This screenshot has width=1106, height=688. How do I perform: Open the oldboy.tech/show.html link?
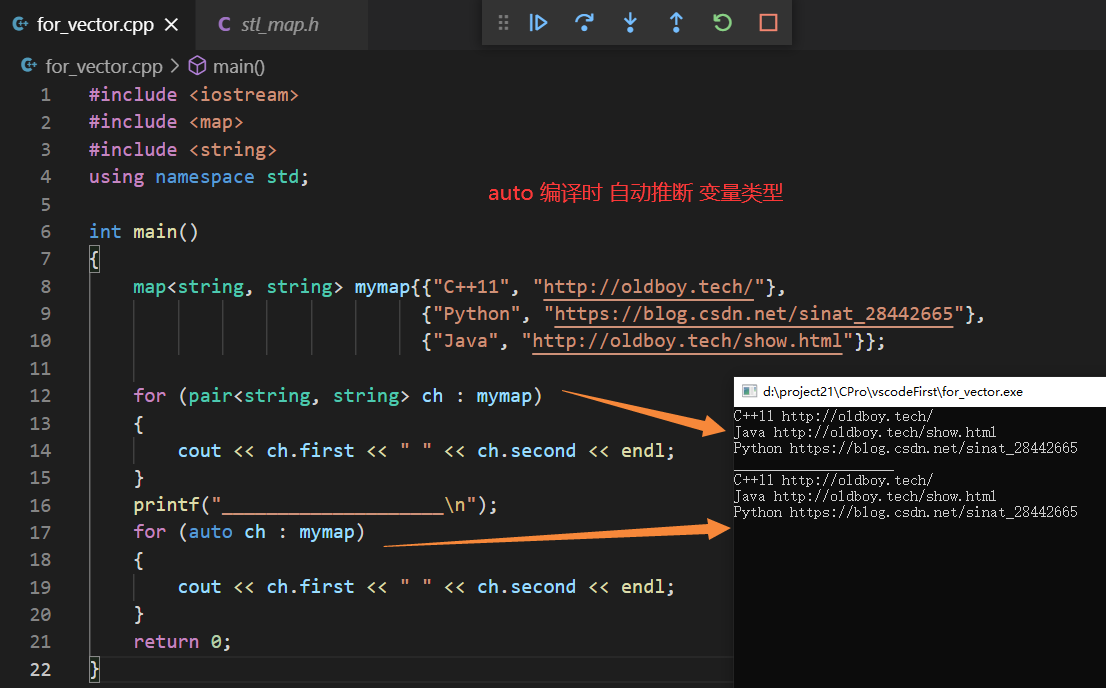pos(687,341)
